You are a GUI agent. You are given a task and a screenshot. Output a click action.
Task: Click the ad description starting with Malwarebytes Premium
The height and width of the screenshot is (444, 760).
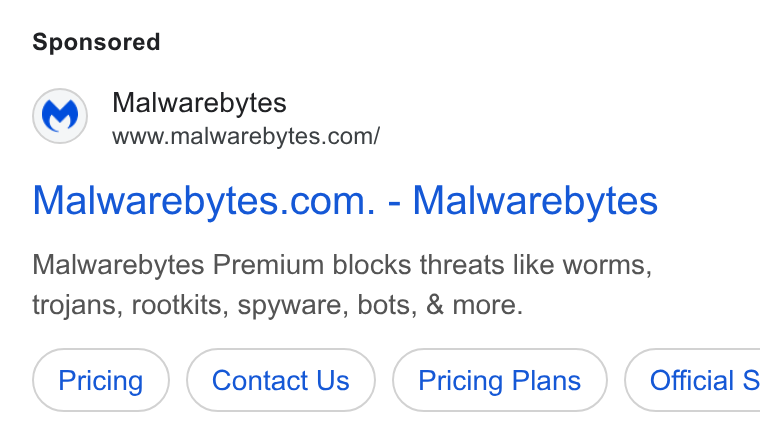[342, 285]
